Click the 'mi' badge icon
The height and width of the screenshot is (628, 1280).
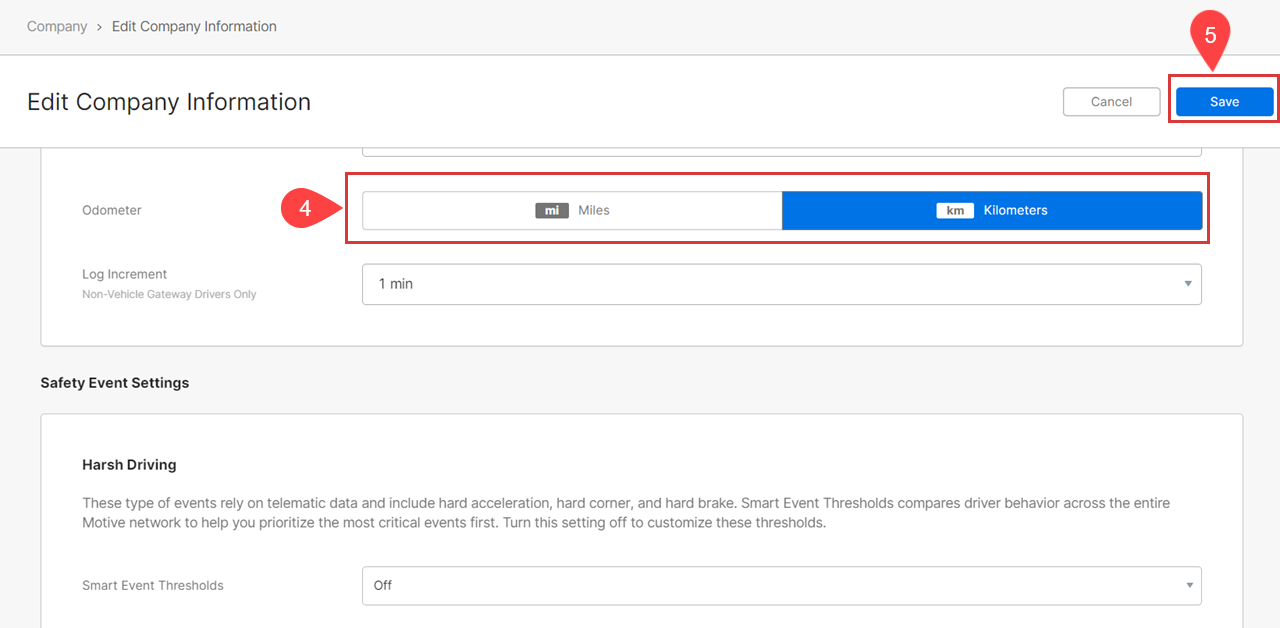tap(552, 211)
